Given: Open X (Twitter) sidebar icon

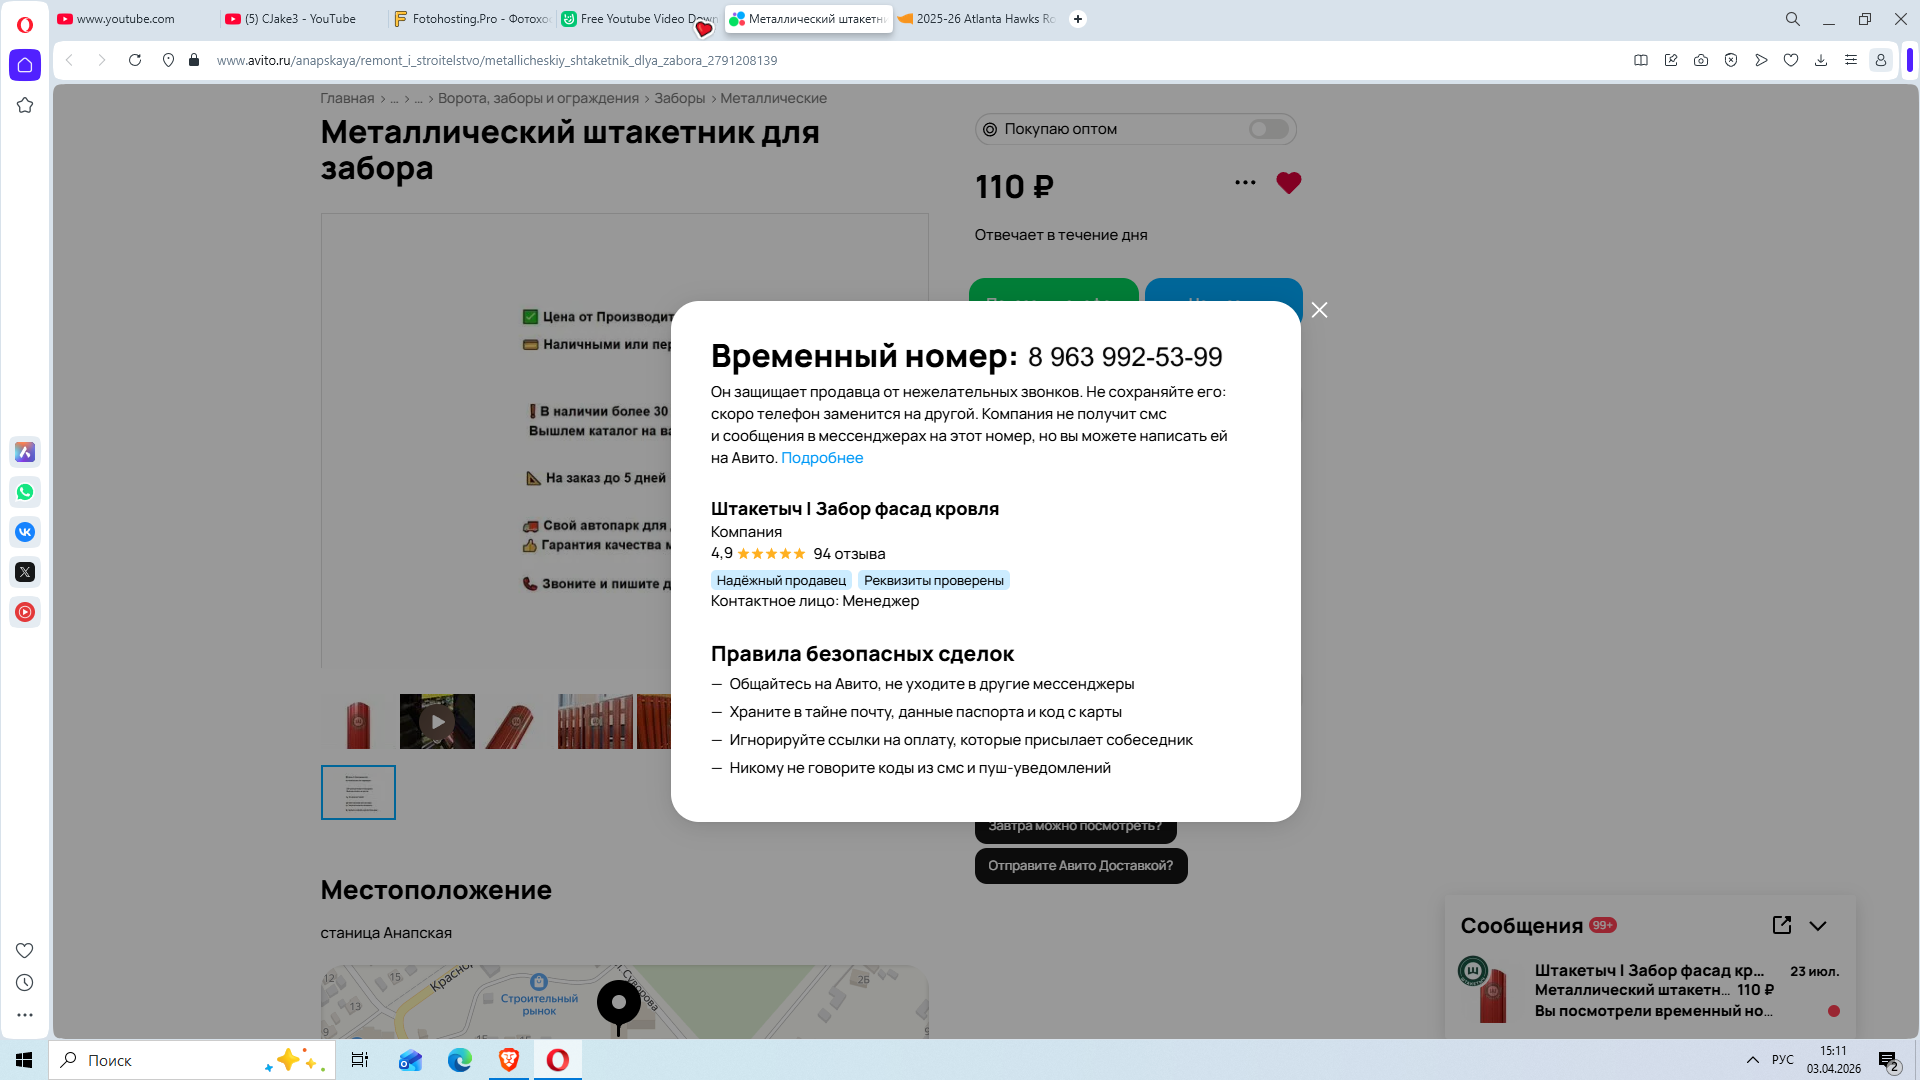Looking at the screenshot, I should 25,572.
